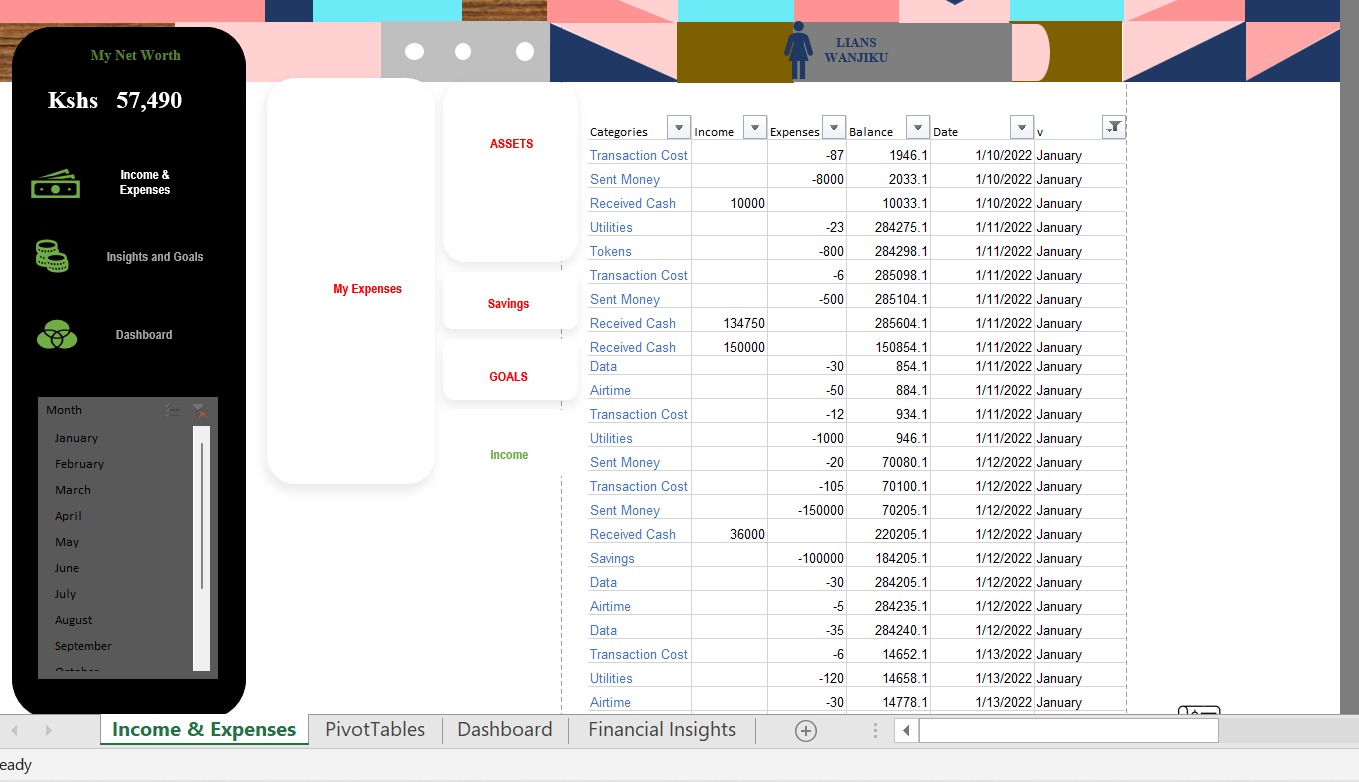Screen dimensions: 1359x782
Task: Select the Income & Expenses wallet icon
Action: coord(54,183)
